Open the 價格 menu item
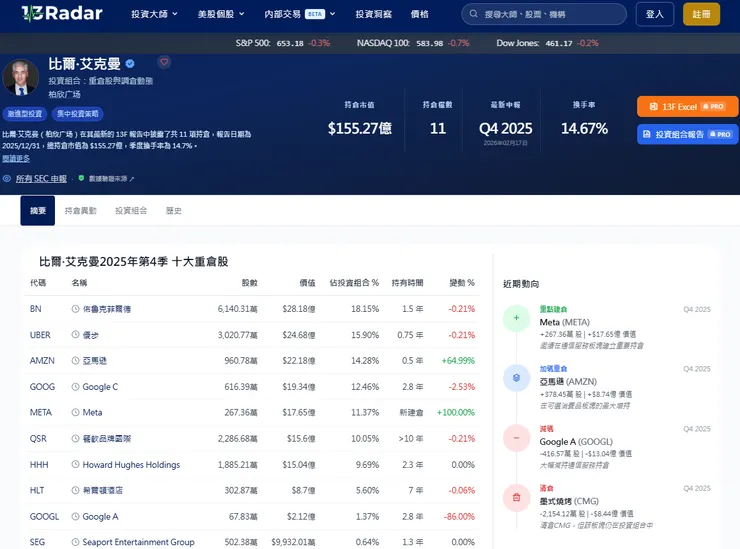740x549 pixels. tap(420, 14)
